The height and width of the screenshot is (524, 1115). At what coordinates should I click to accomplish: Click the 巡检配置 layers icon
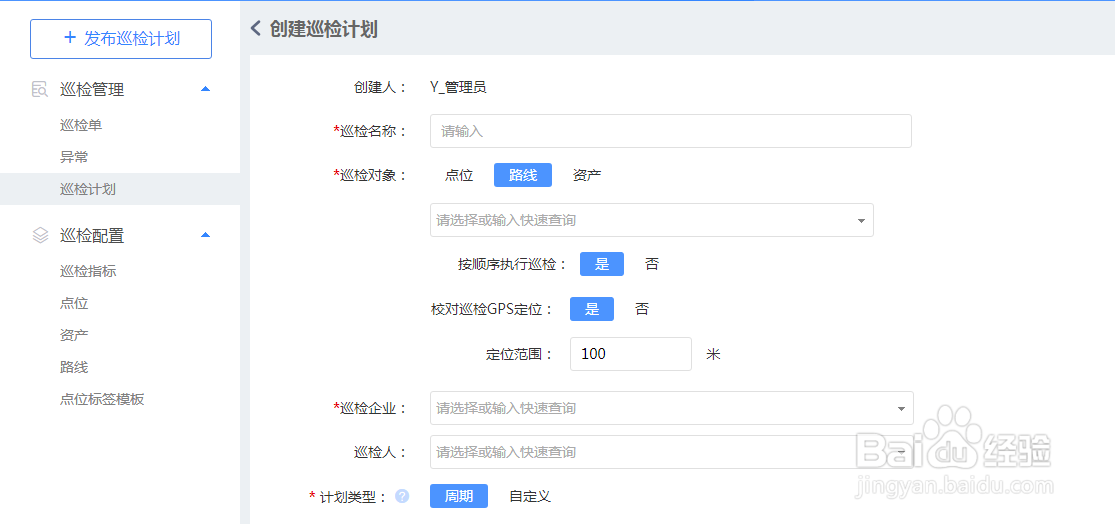click(x=40, y=236)
